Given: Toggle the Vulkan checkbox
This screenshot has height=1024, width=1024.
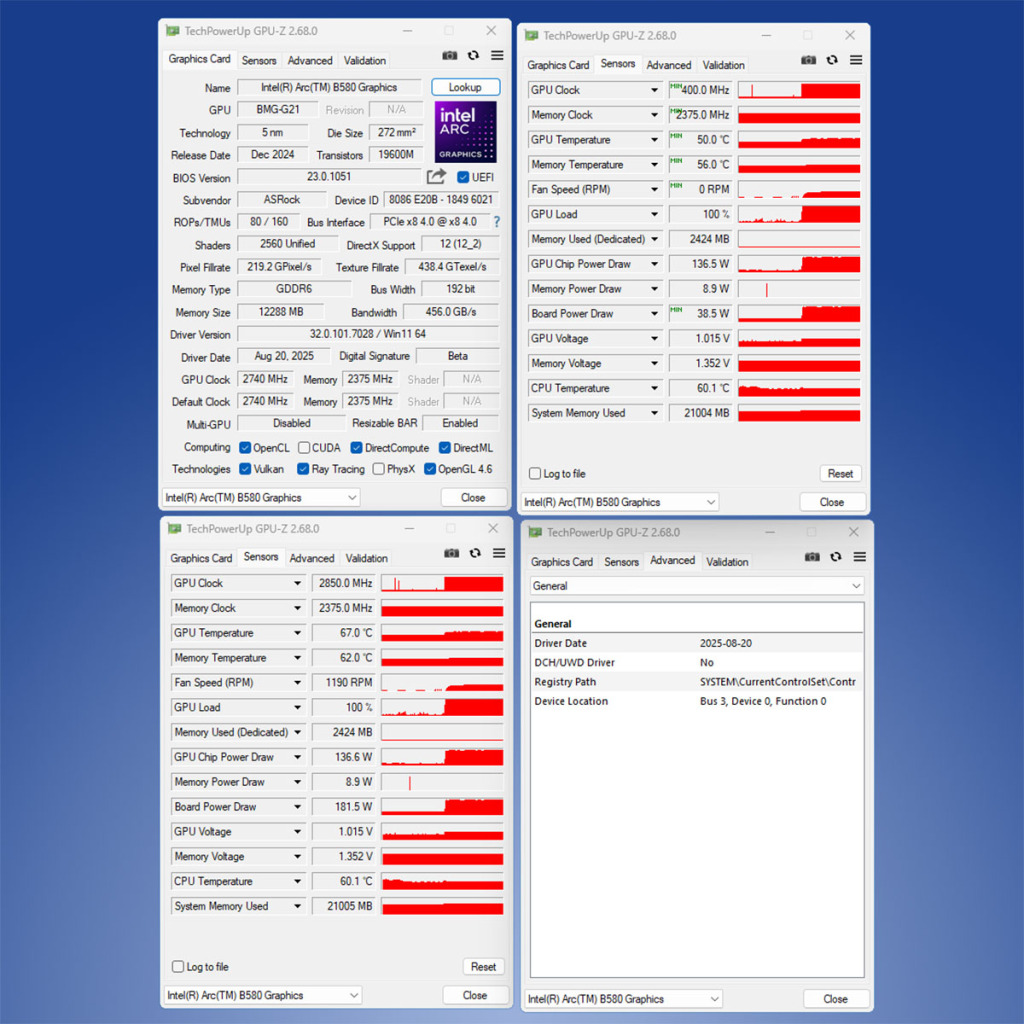Looking at the screenshot, I should [245, 469].
